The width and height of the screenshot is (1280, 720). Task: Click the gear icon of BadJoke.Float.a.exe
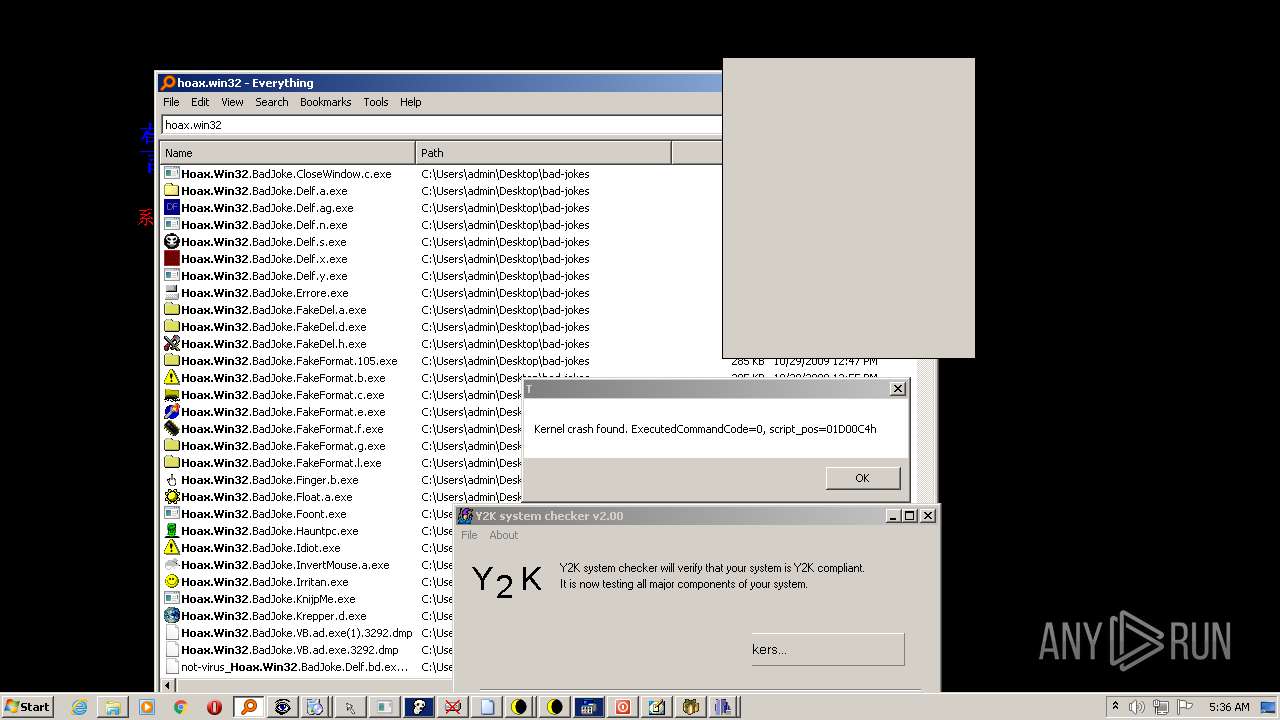click(x=171, y=497)
